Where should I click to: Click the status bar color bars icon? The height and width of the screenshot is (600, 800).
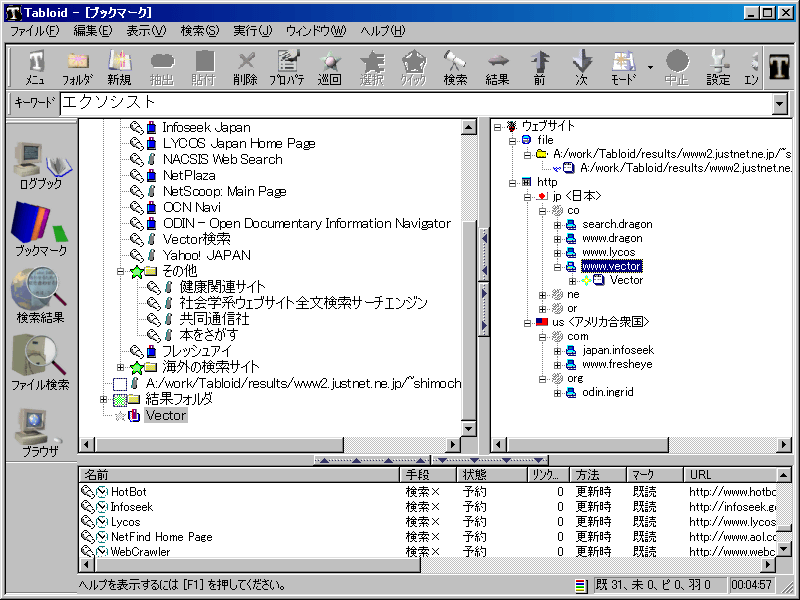581,585
